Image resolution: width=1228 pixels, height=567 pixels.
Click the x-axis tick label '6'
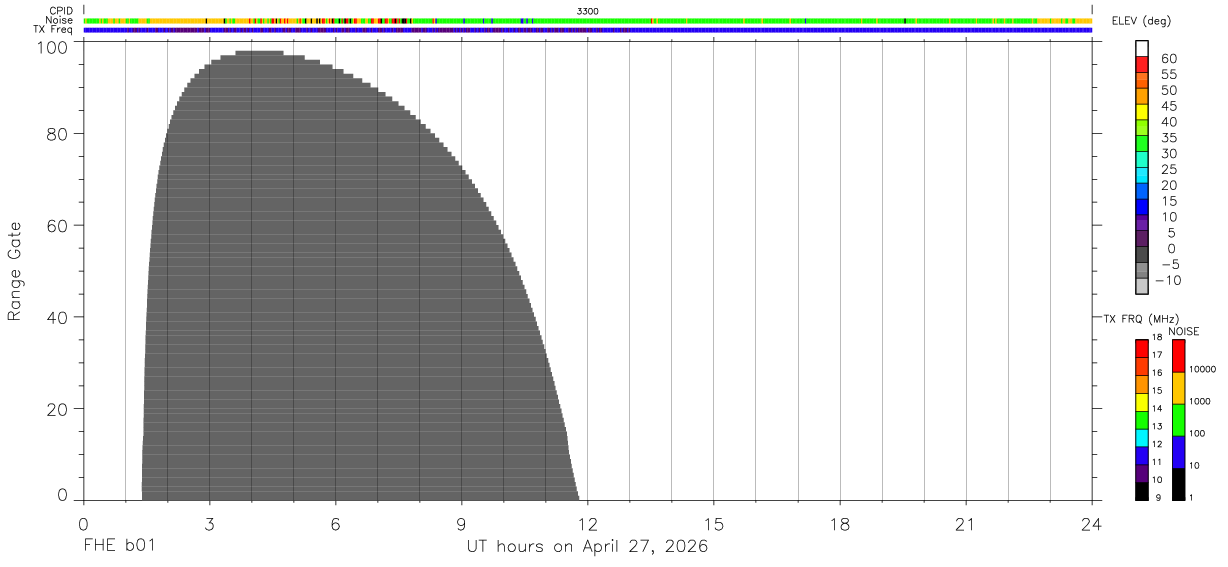tap(335, 524)
